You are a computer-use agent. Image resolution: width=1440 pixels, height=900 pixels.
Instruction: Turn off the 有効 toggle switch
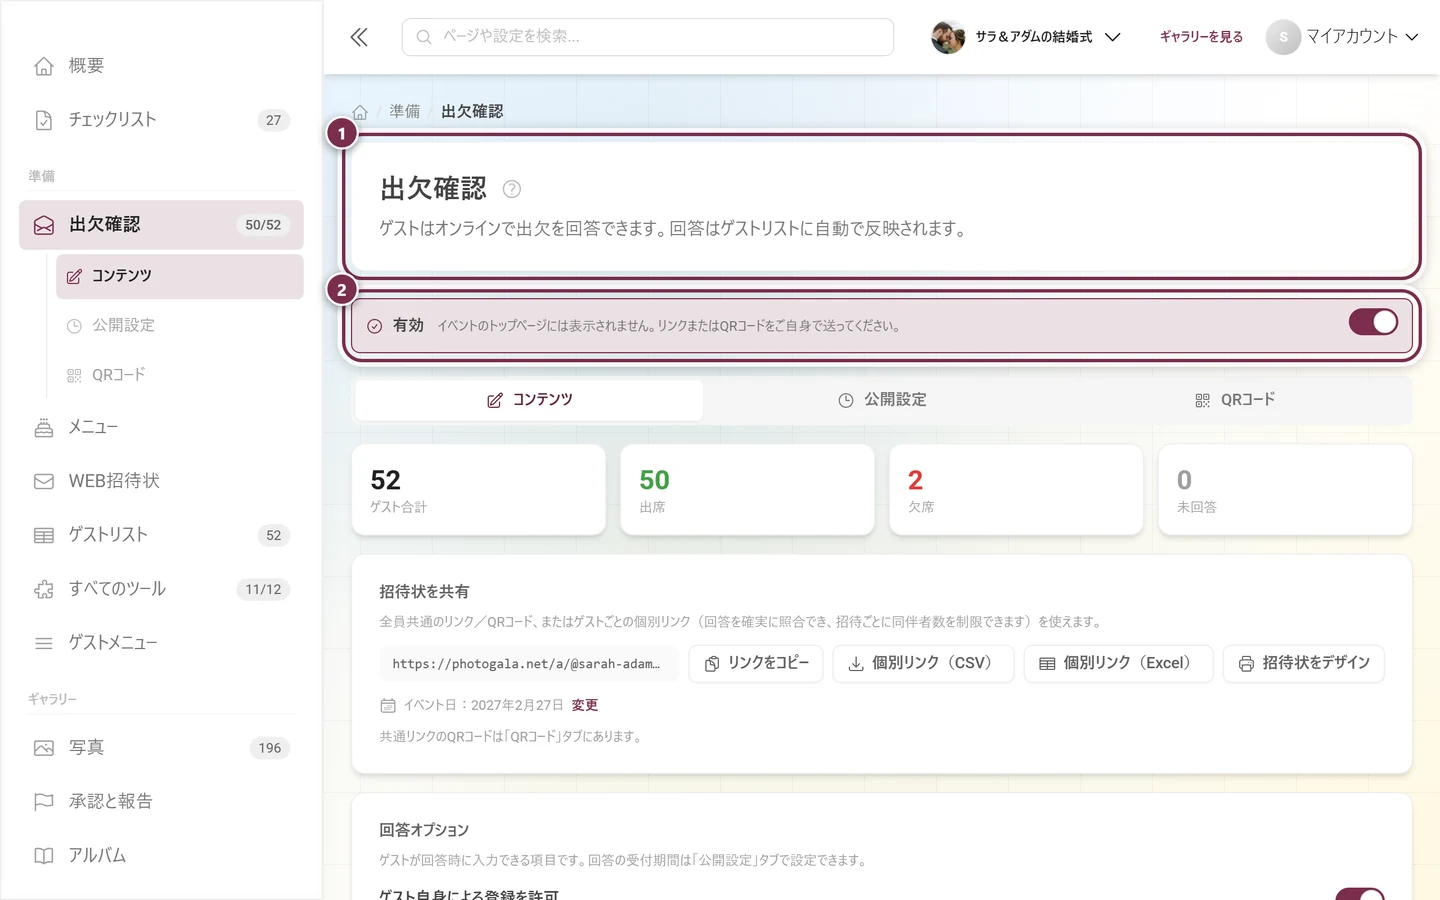coord(1373,322)
